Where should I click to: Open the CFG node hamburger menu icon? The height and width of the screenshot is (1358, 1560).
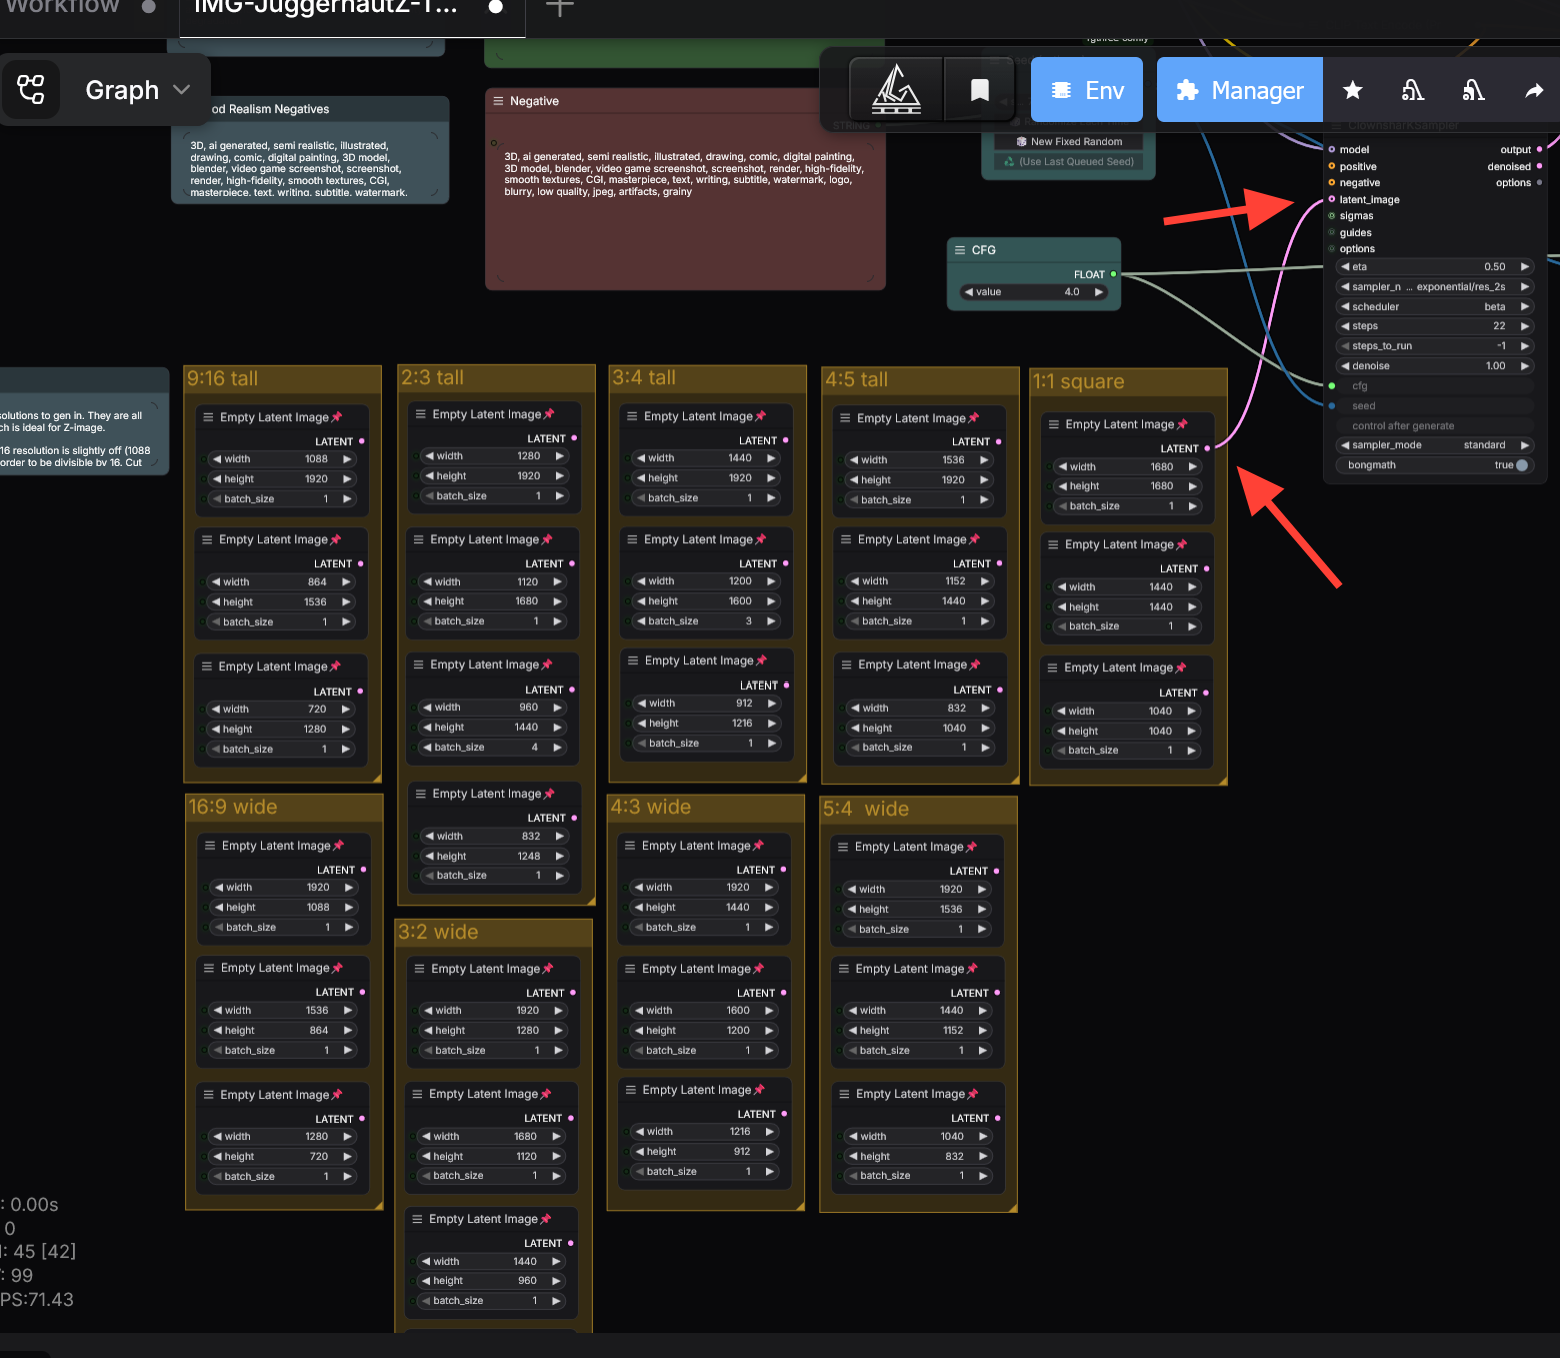click(960, 250)
